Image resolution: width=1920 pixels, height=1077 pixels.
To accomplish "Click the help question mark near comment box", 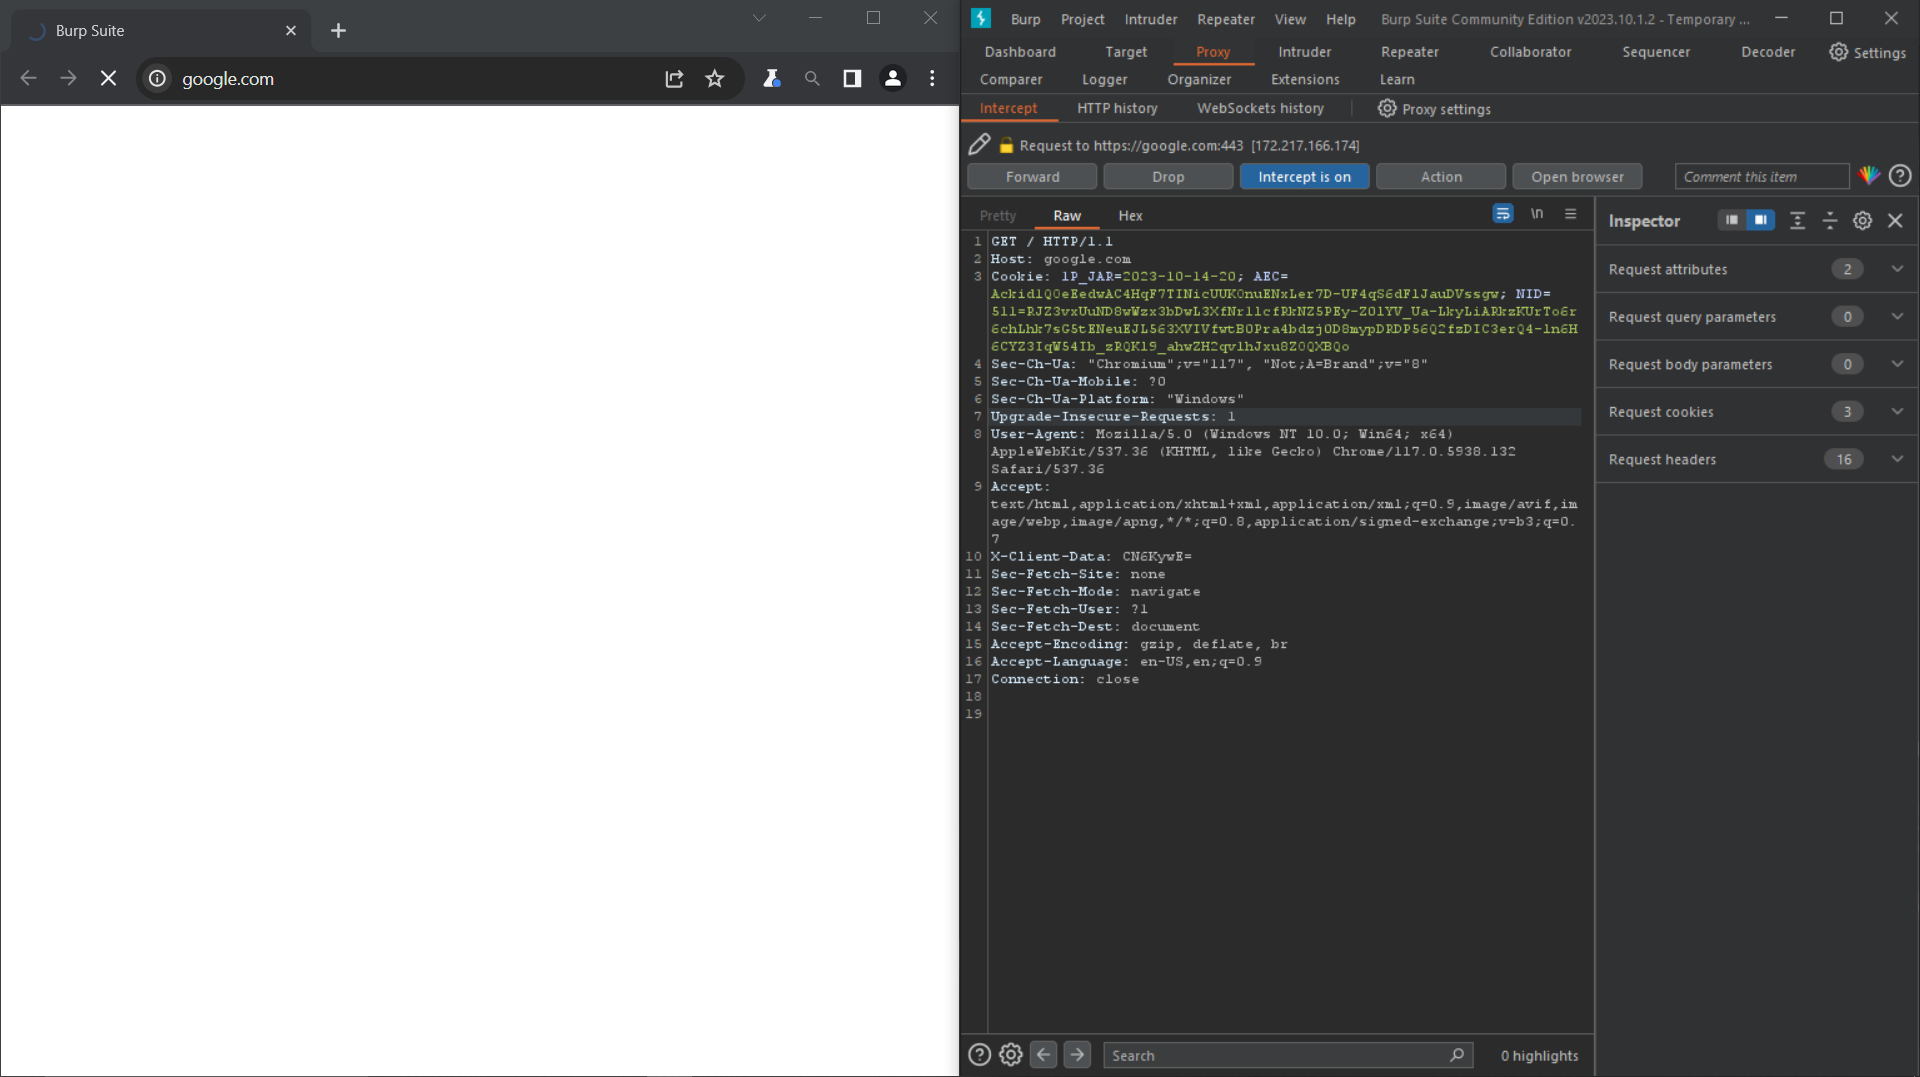I will coord(1900,176).
